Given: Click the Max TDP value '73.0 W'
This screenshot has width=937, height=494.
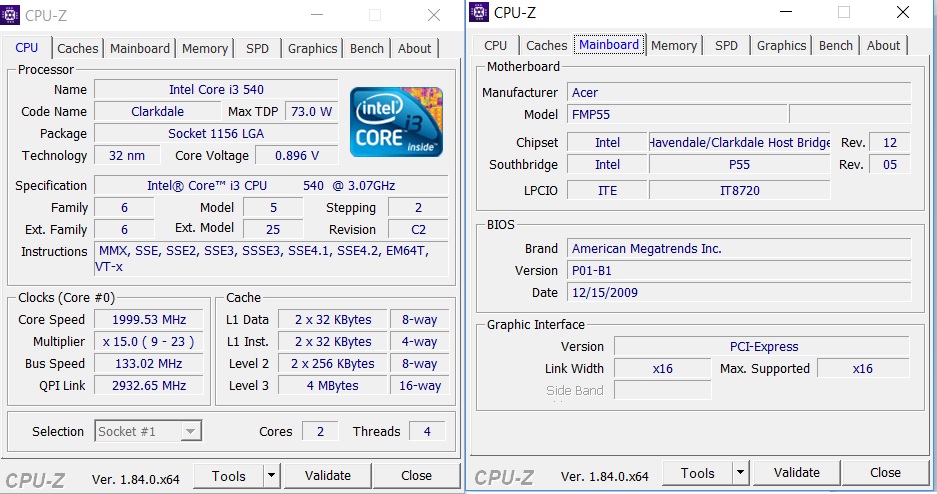Looking at the screenshot, I should tap(311, 112).
